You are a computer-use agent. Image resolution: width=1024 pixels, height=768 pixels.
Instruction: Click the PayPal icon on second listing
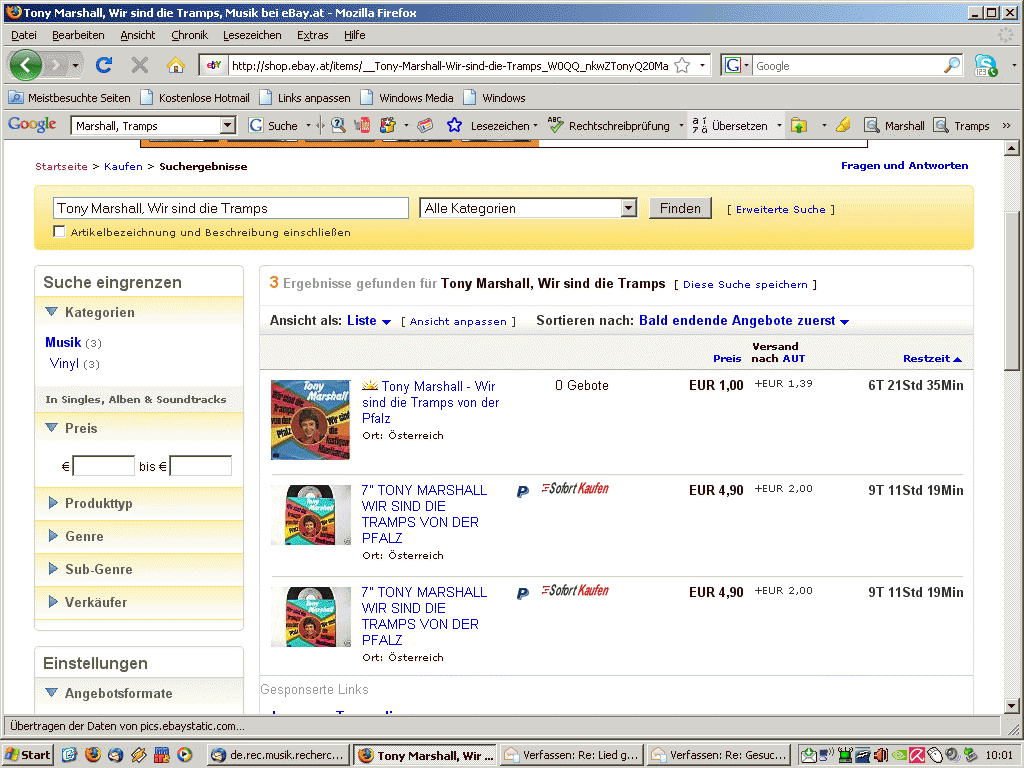[x=522, y=491]
